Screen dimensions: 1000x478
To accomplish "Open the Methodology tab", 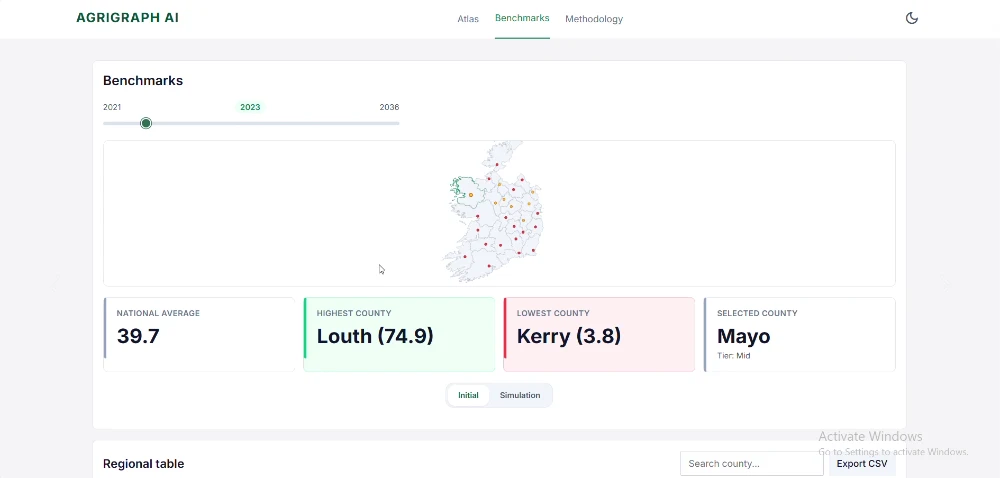I will [594, 19].
